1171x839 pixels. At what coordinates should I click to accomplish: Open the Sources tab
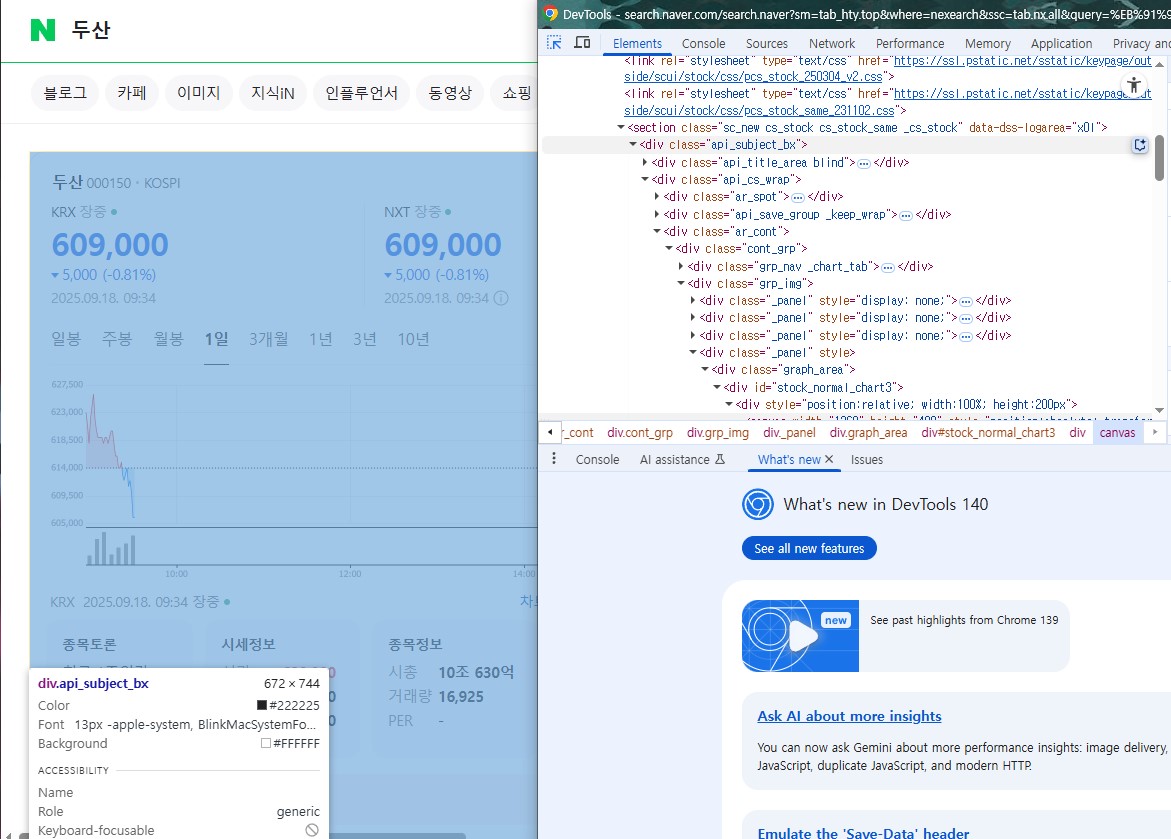766,43
